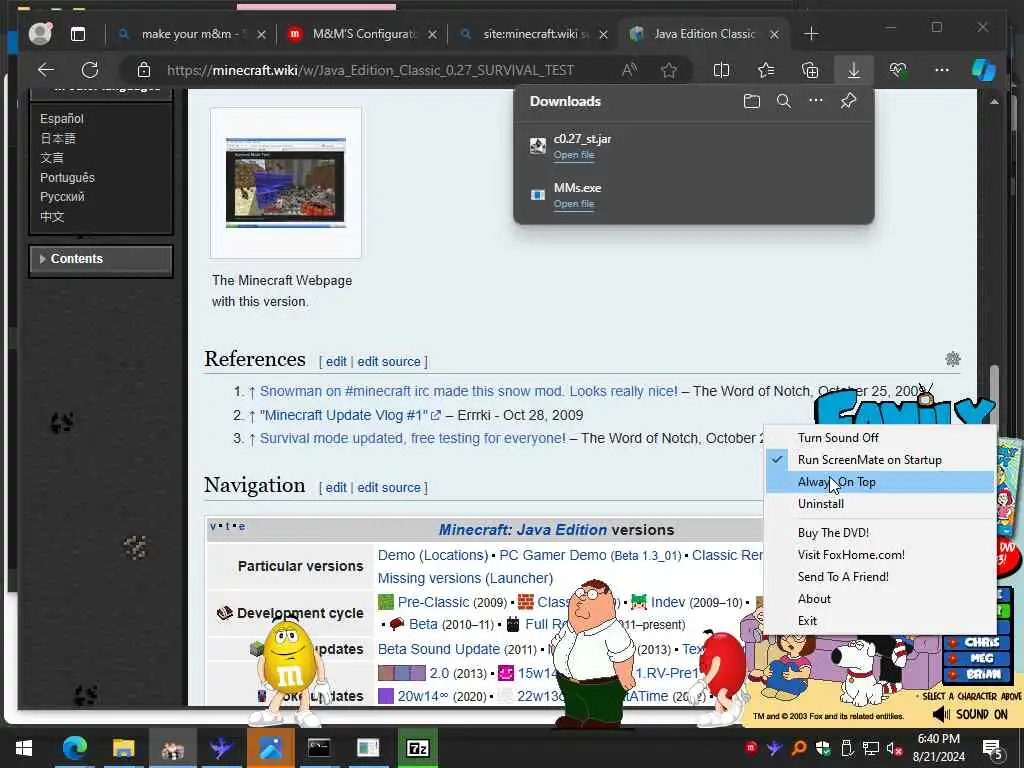Screen dimensions: 1024x768
Task: Close the 'make your m&m' tab
Action: point(261,34)
